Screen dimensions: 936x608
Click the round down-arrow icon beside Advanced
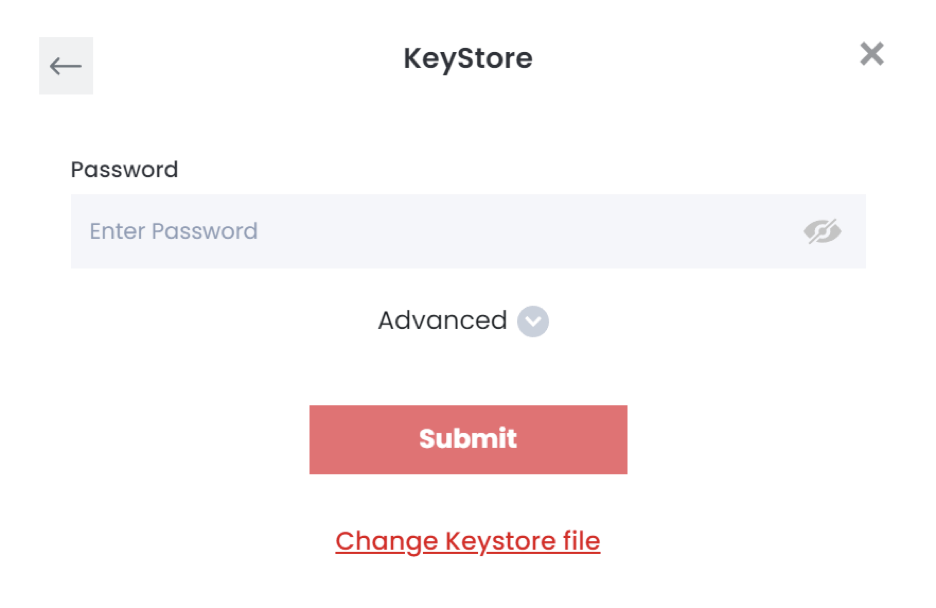click(532, 322)
